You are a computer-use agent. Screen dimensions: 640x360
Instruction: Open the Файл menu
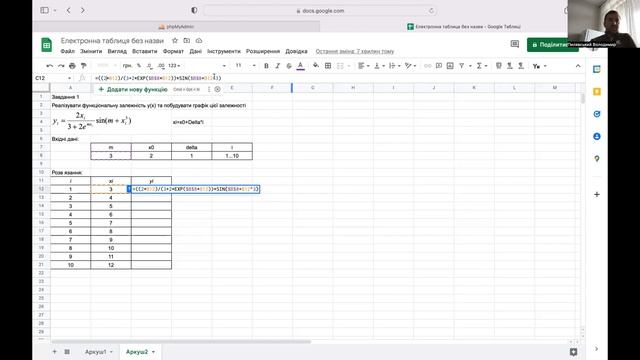[x=67, y=51]
